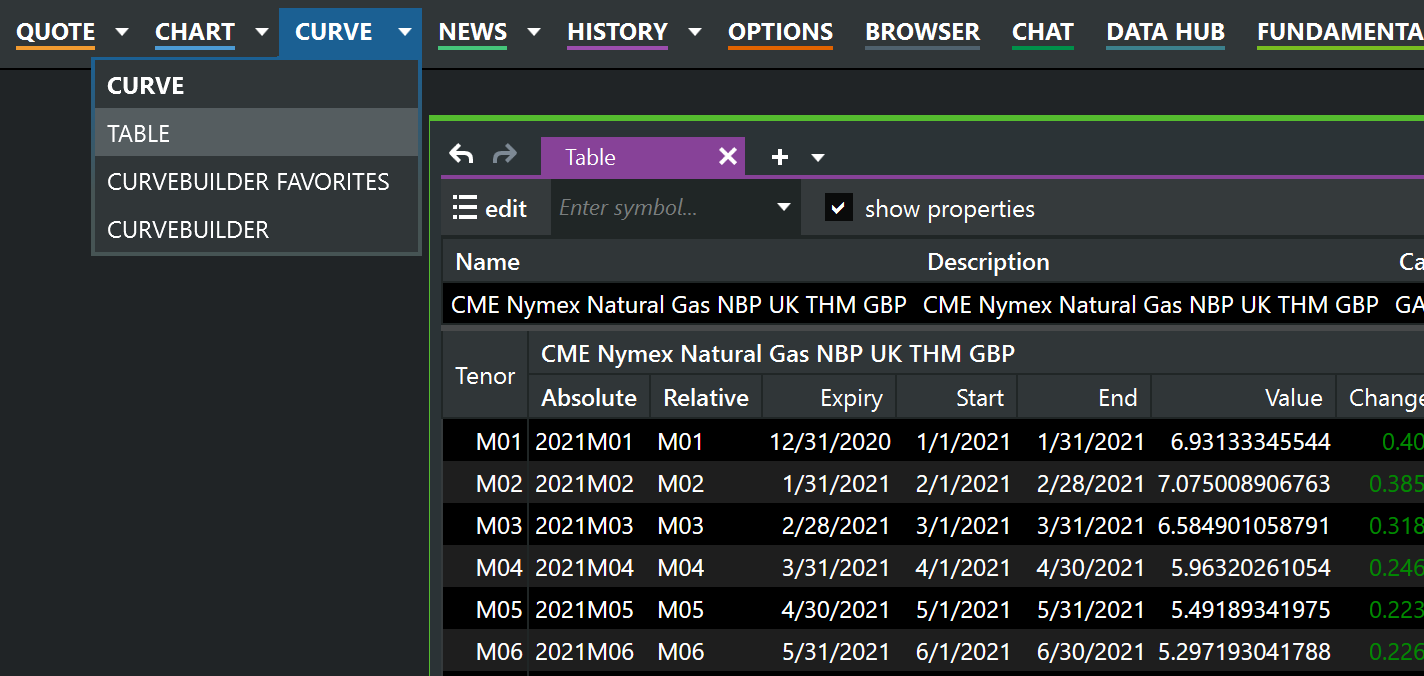Viewport: 1424px width, 676px height.
Task: Open the tab list dropdown arrow
Action: point(818,157)
